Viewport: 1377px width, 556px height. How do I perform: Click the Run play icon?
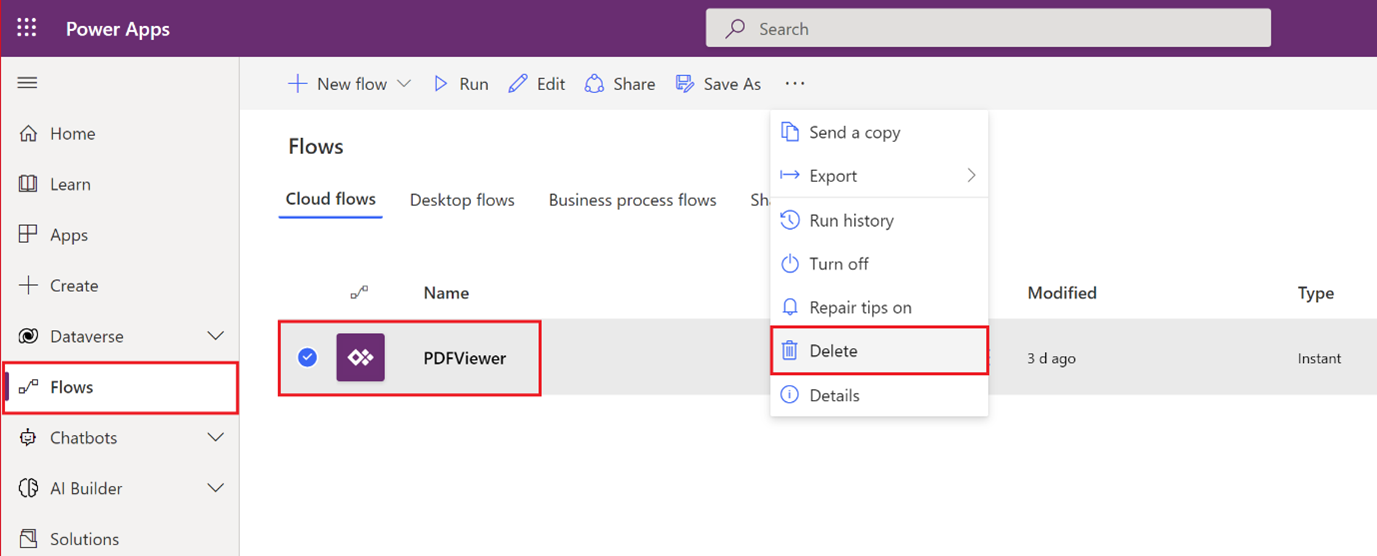(441, 84)
